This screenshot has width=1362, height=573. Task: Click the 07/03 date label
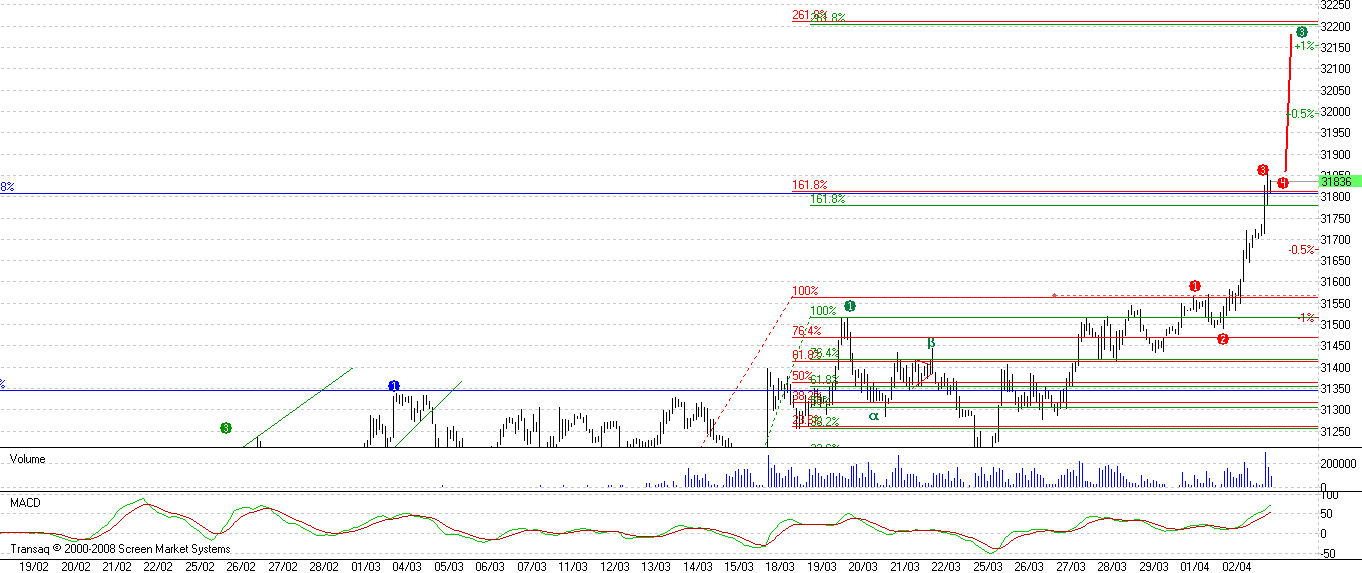[531, 565]
